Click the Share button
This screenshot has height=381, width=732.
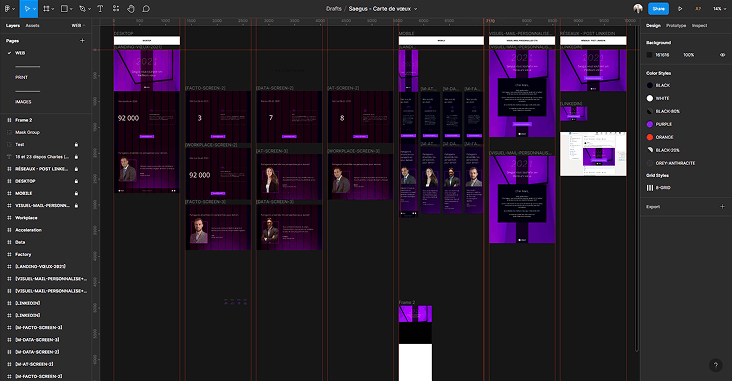[x=658, y=9]
